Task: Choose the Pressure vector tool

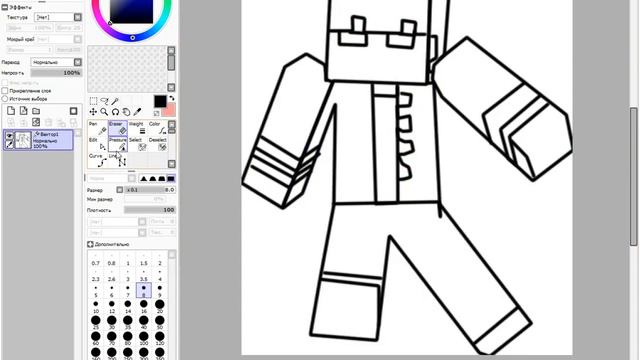Action: click(x=118, y=144)
